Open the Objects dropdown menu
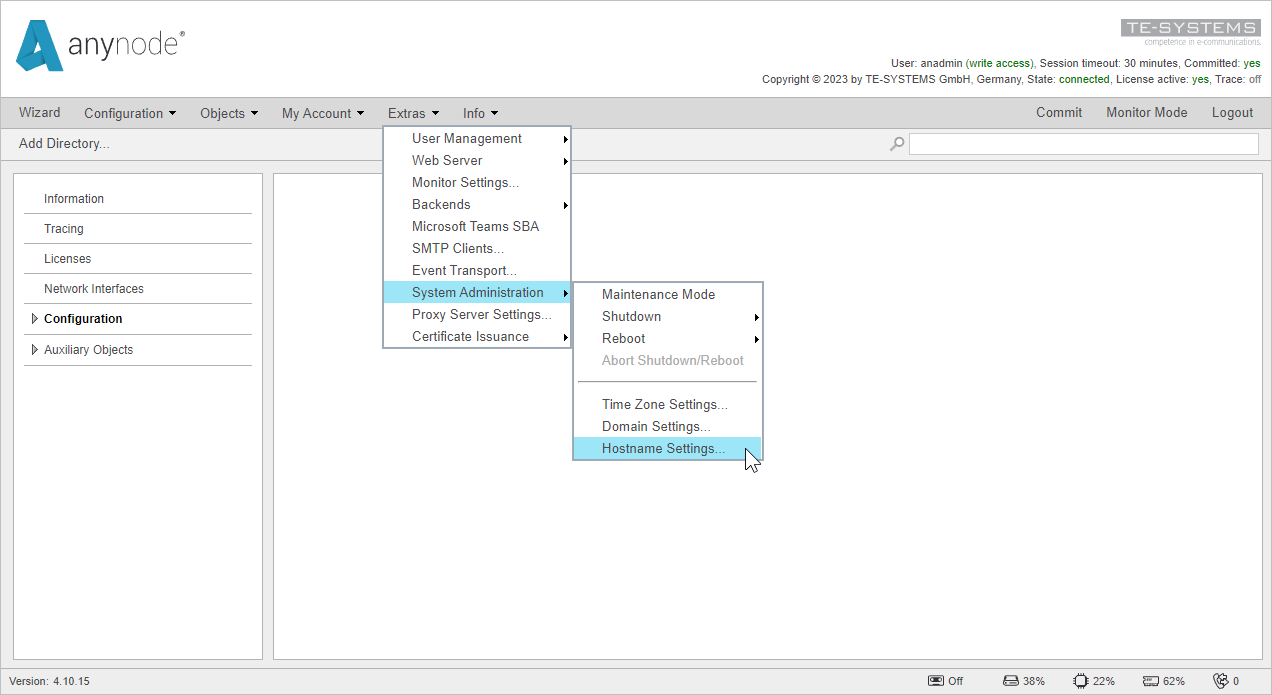Screen dimensions: 1272x695 228,113
